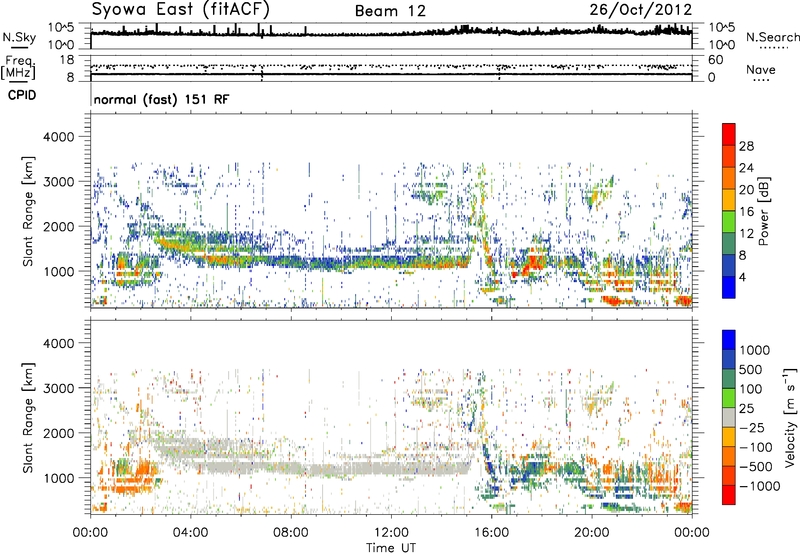Image resolution: width=800 pixels, height=554 pixels.
Task: Click the date '26/Oct/2012'
Action: point(641,10)
